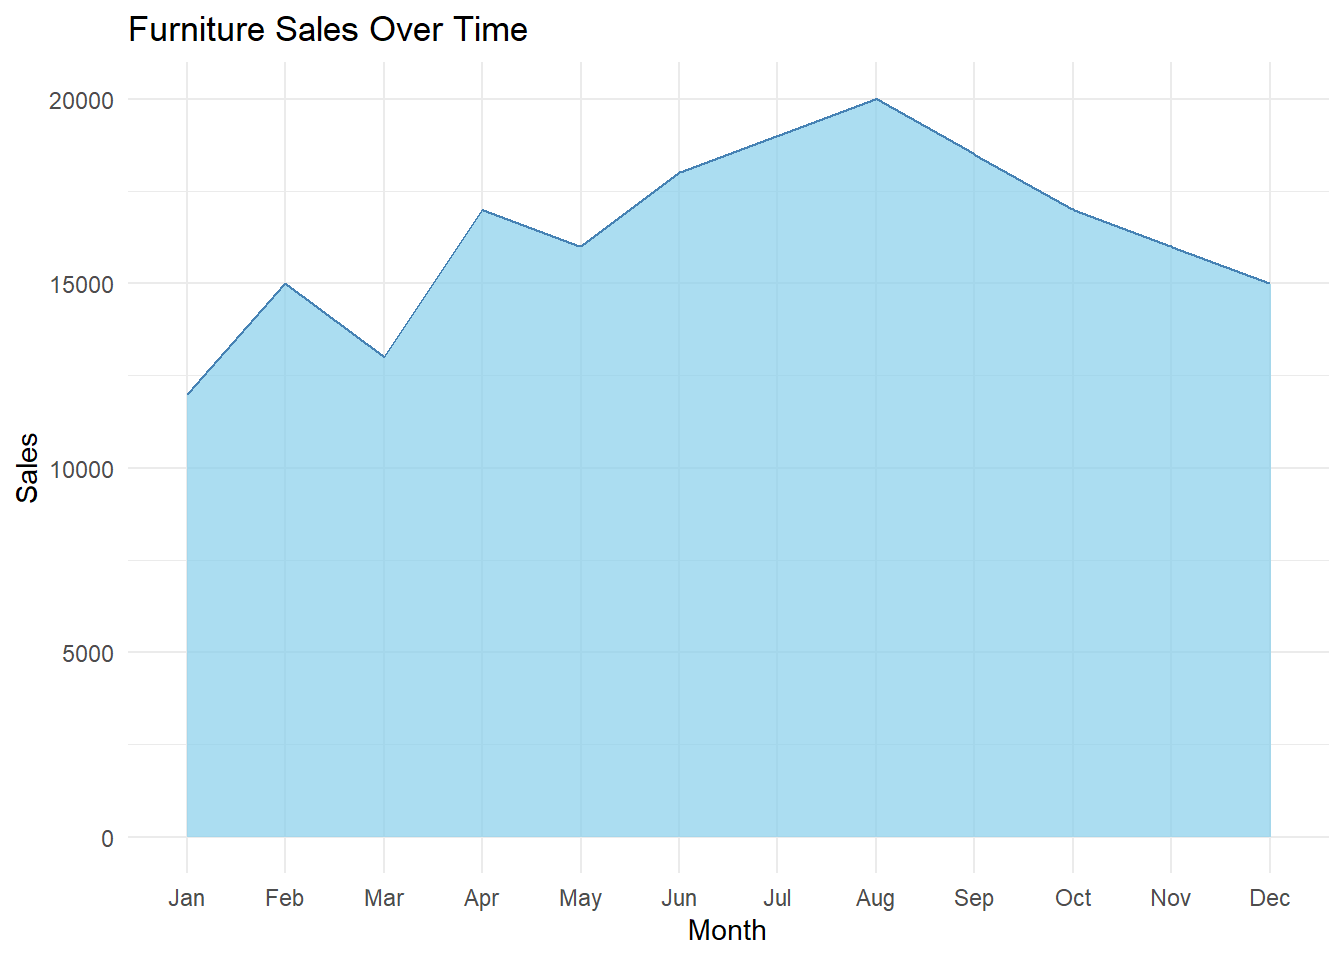The width and height of the screenshot is (1344, 960).
Task: Click the Feb month label
Action: click(285, 898)
